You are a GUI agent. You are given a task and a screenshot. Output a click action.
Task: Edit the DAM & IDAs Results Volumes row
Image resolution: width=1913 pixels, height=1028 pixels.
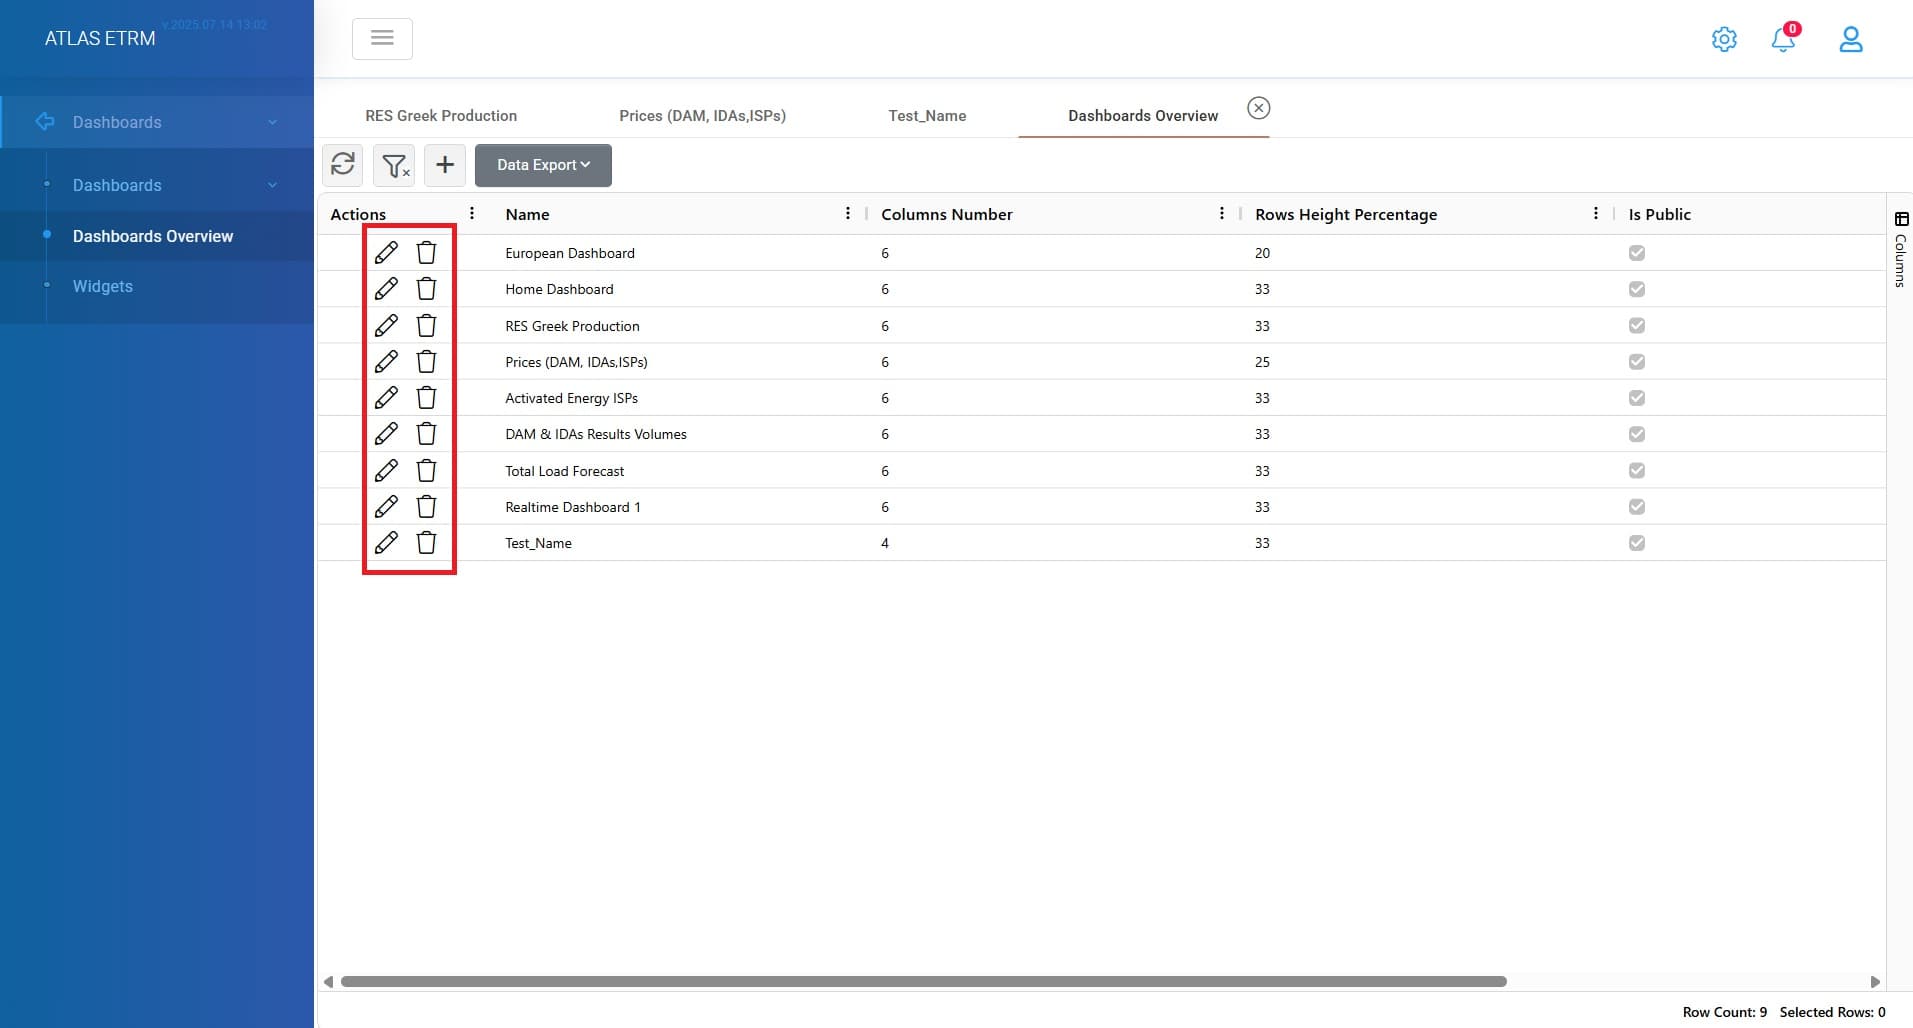386,434
